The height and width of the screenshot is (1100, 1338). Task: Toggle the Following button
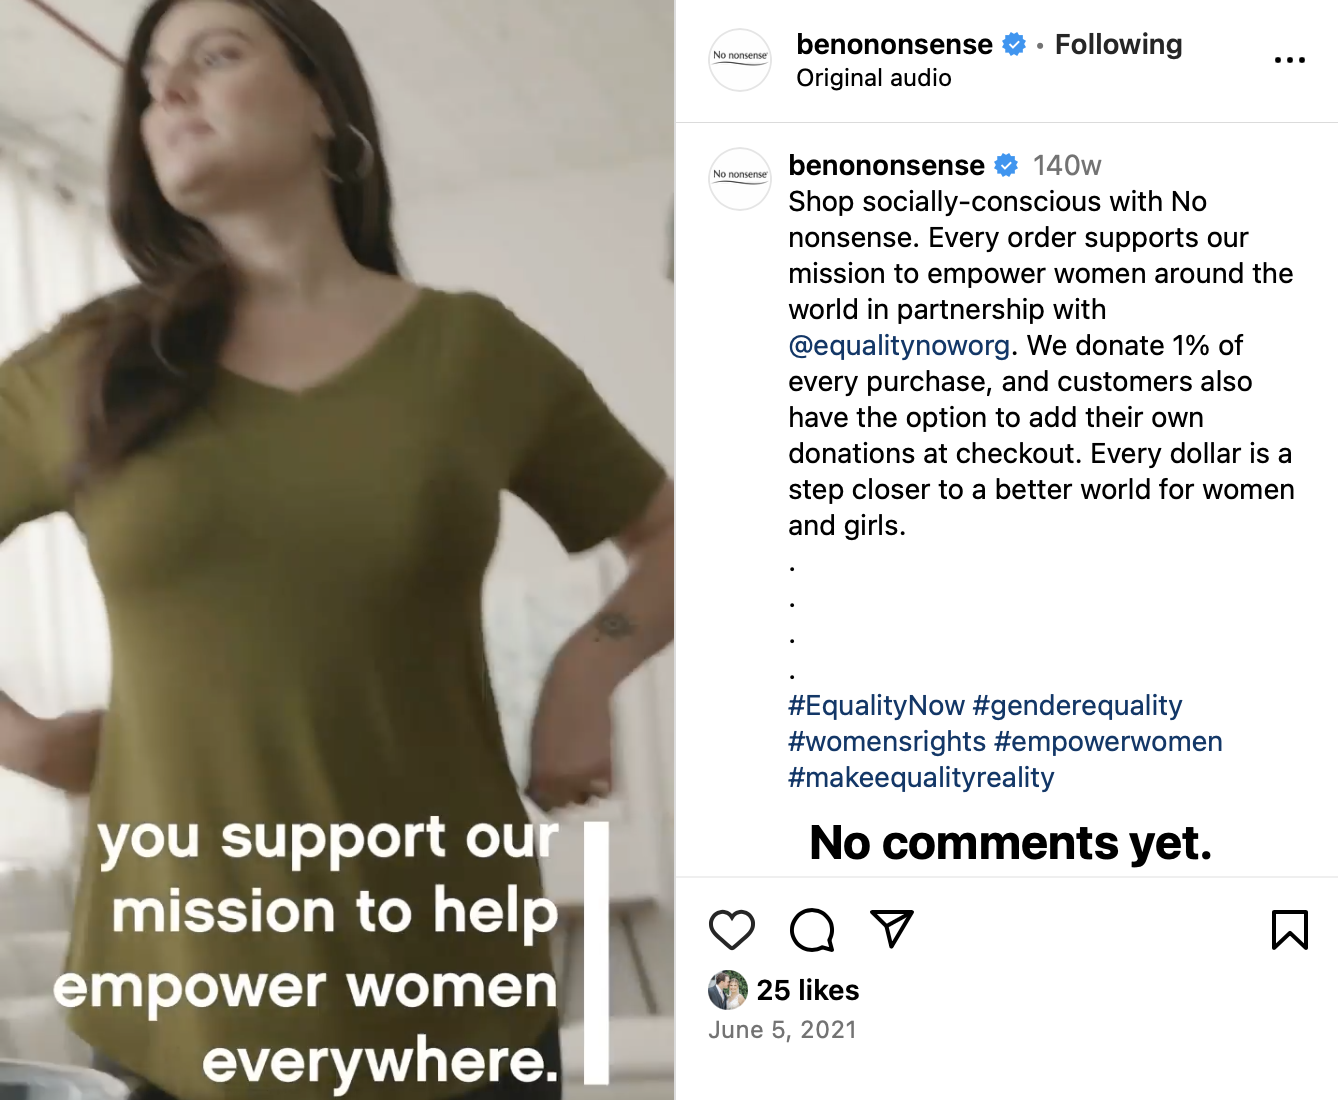coord(1118,45)
